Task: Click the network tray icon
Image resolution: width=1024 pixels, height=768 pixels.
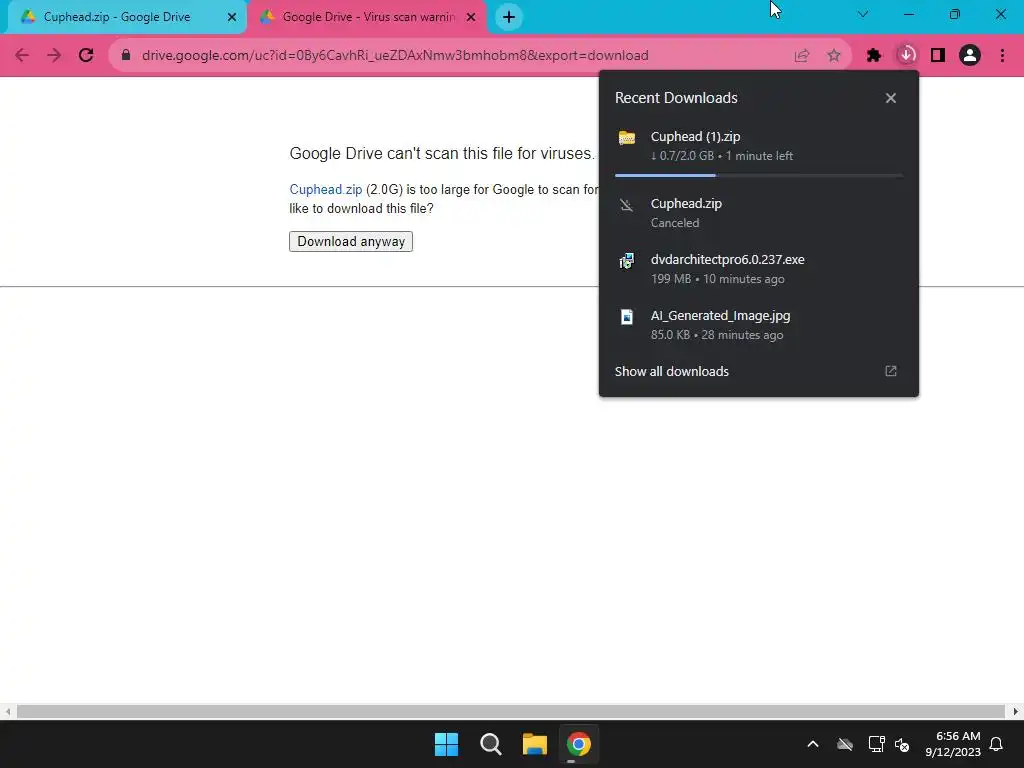Action: pyautogui.click(x=876, y=744)
